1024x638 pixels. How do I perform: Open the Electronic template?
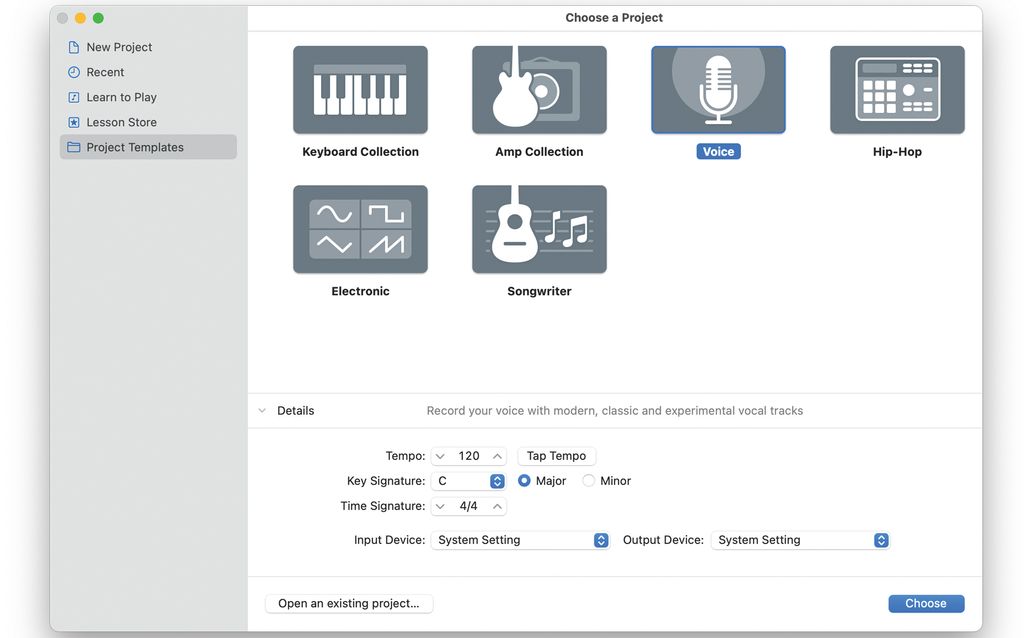coord(360,228)
